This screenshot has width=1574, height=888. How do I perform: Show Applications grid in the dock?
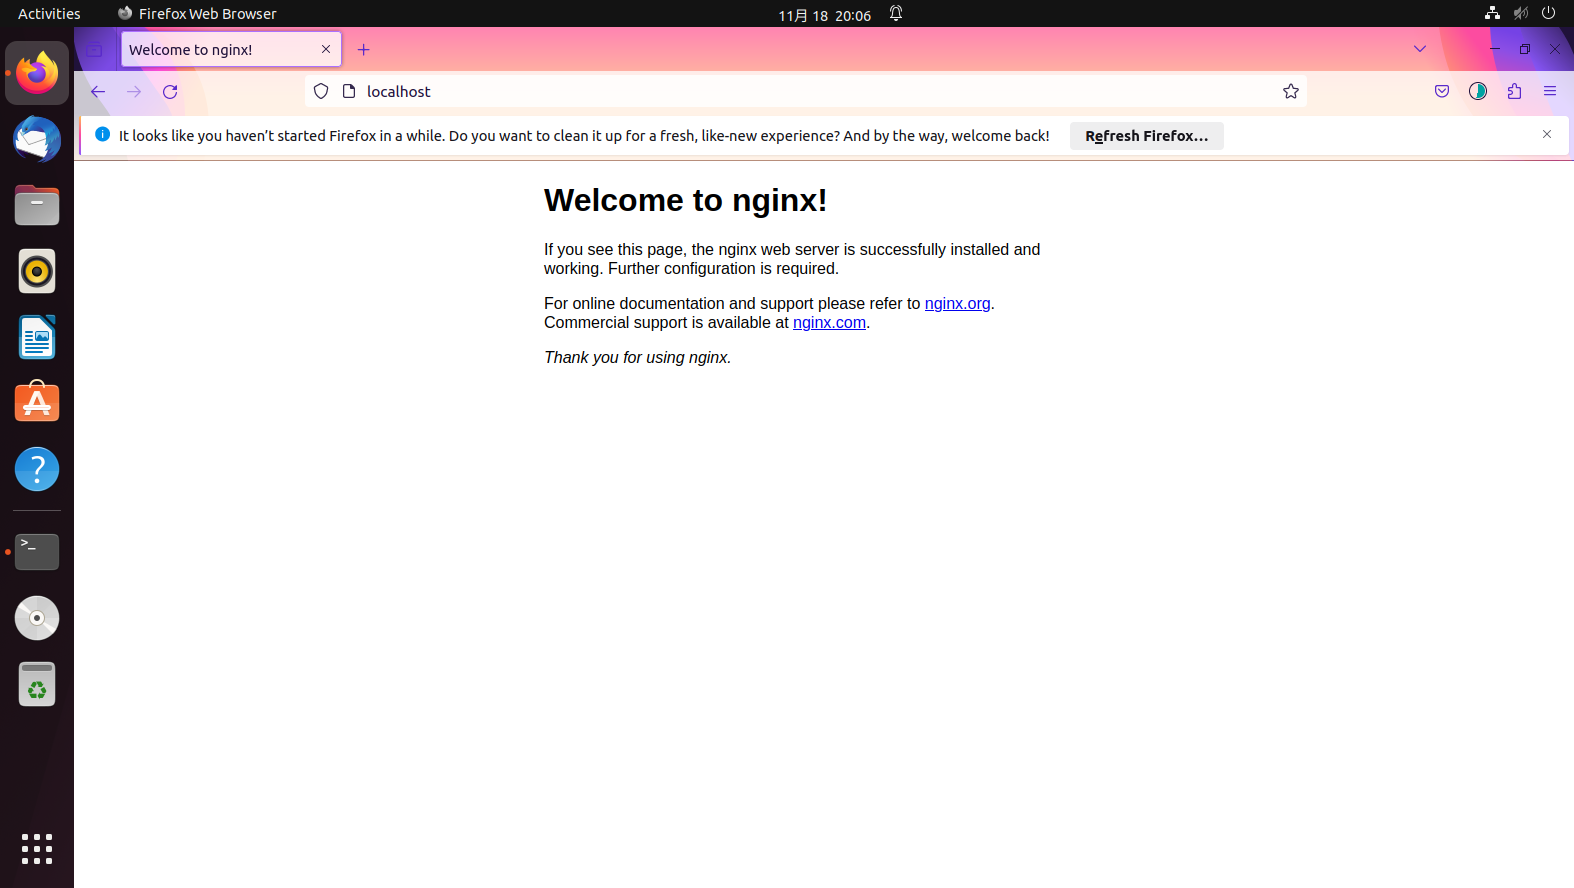37,849
